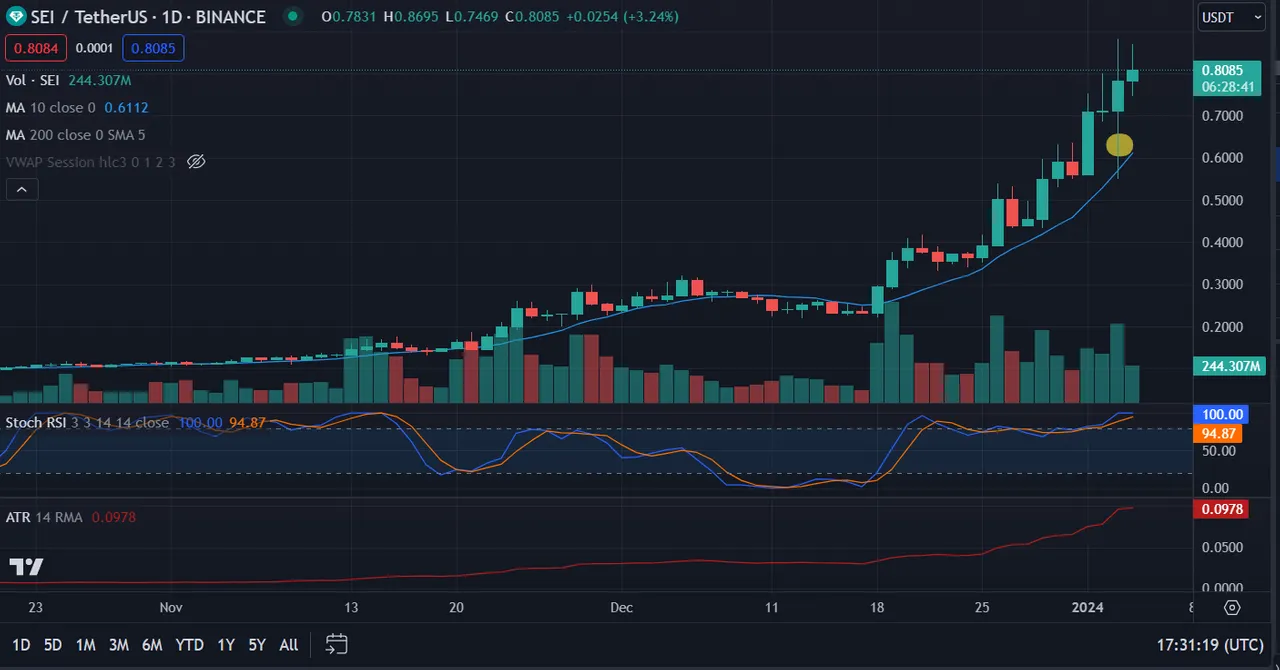The width and height of the screenshot is (1280, 670).
Task: Select the 6M time range
Action: coord(152,645)
